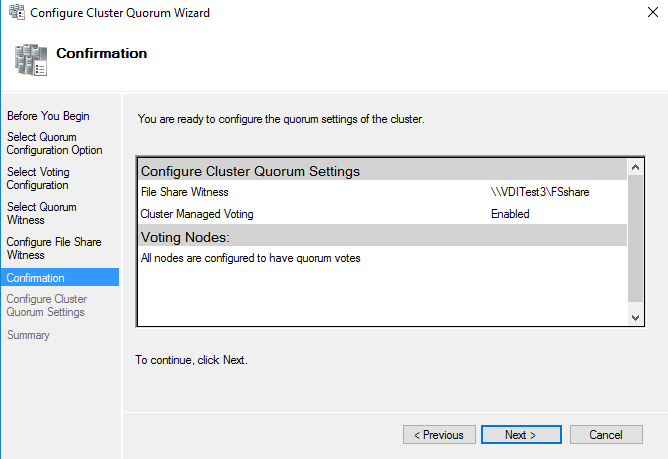Click the Summary step in sidebar

coord(28,335)
